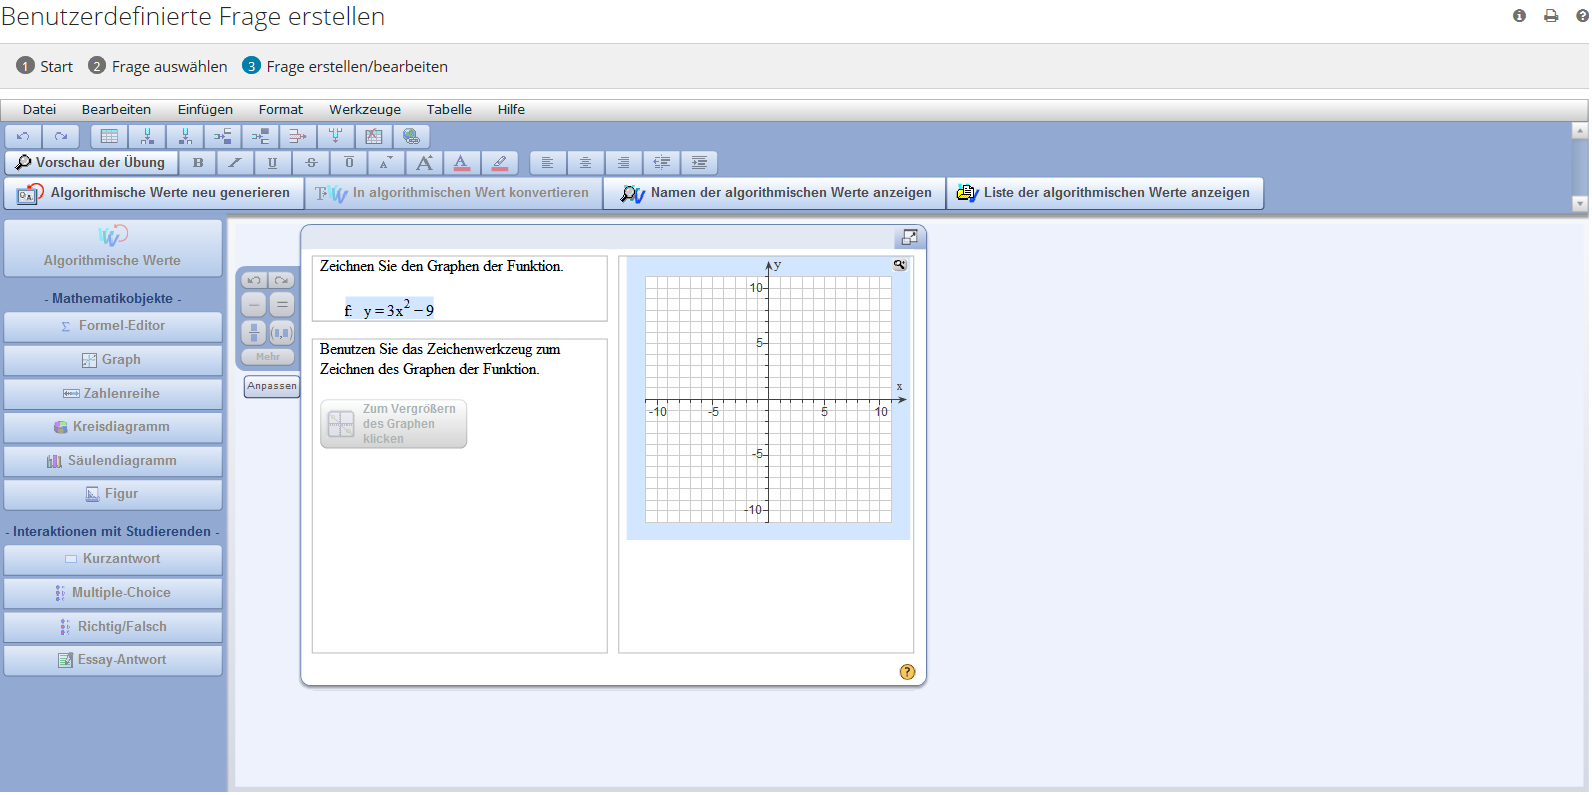Expand Mehr math templates
The image size is (1592, 795).
point(268,357)
